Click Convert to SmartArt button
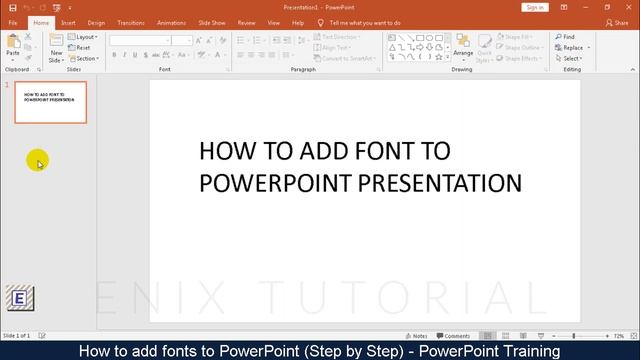The image size is (640, 360). (344, 59)
